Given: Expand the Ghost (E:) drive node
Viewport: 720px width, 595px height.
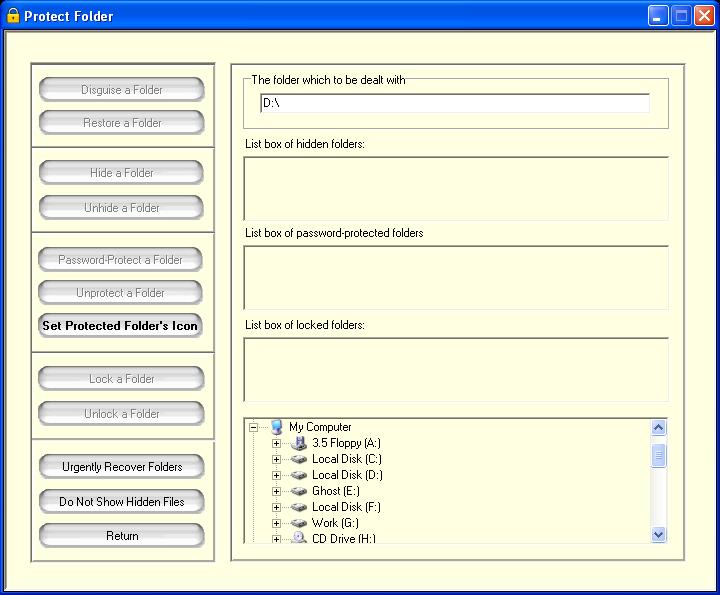Looking at the screenshot, I should coord(276,492).
